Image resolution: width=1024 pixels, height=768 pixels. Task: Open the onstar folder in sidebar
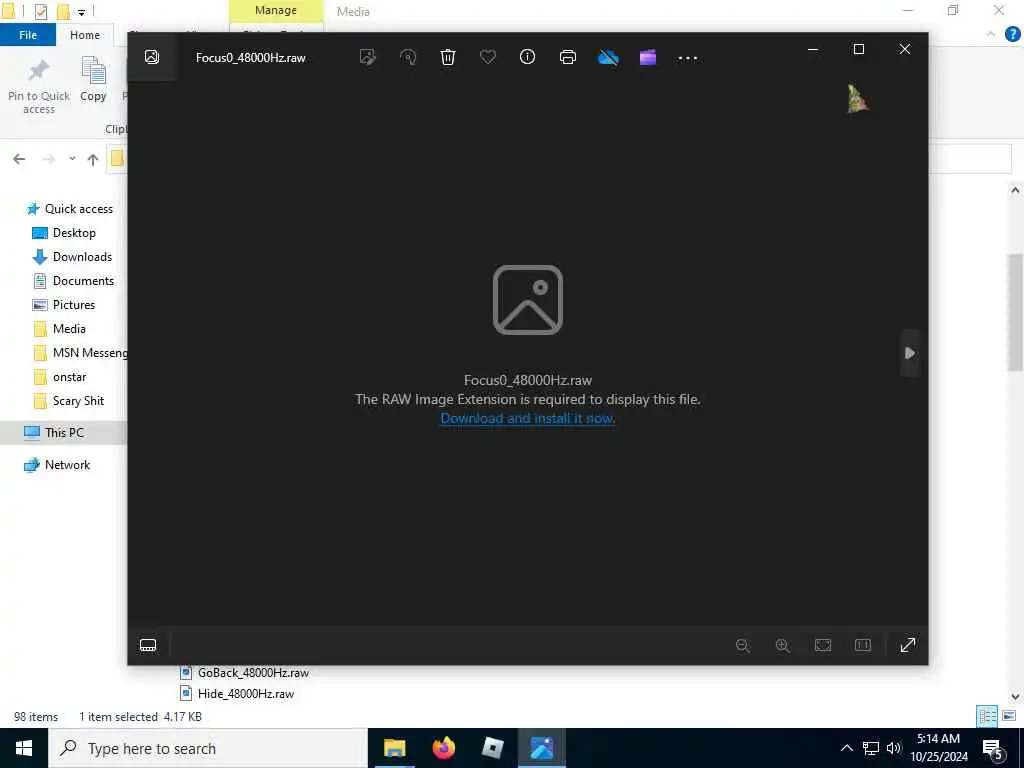click(69, 377)
